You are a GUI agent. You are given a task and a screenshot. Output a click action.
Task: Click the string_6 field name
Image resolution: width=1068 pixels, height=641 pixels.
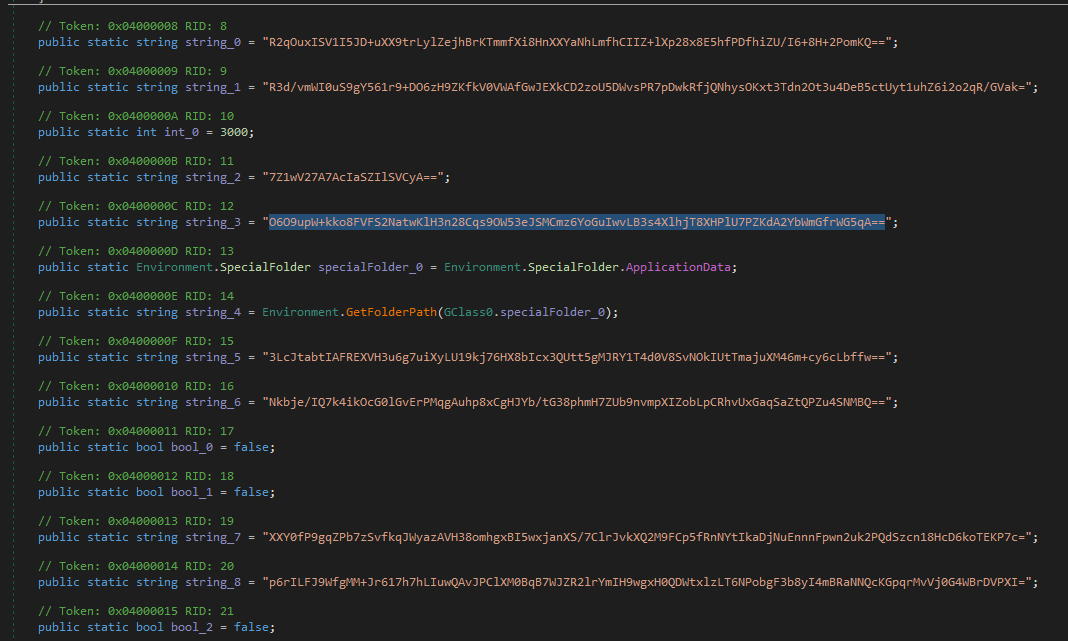pyautogui.click(x=213, y=402)
